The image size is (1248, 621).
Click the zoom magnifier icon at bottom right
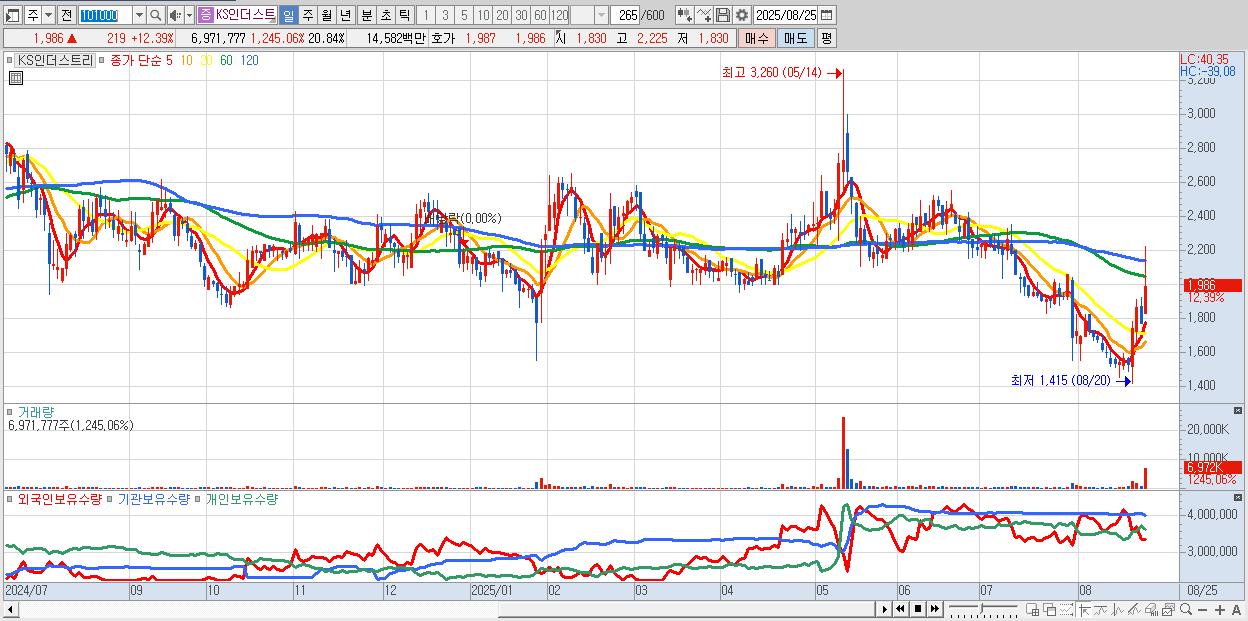pyautogui.click(x=1186, y=609)
